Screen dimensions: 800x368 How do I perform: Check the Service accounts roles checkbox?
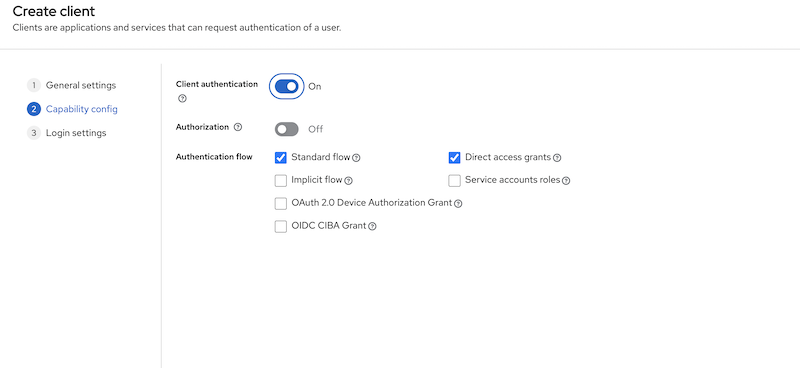click(x=455, y=181)
